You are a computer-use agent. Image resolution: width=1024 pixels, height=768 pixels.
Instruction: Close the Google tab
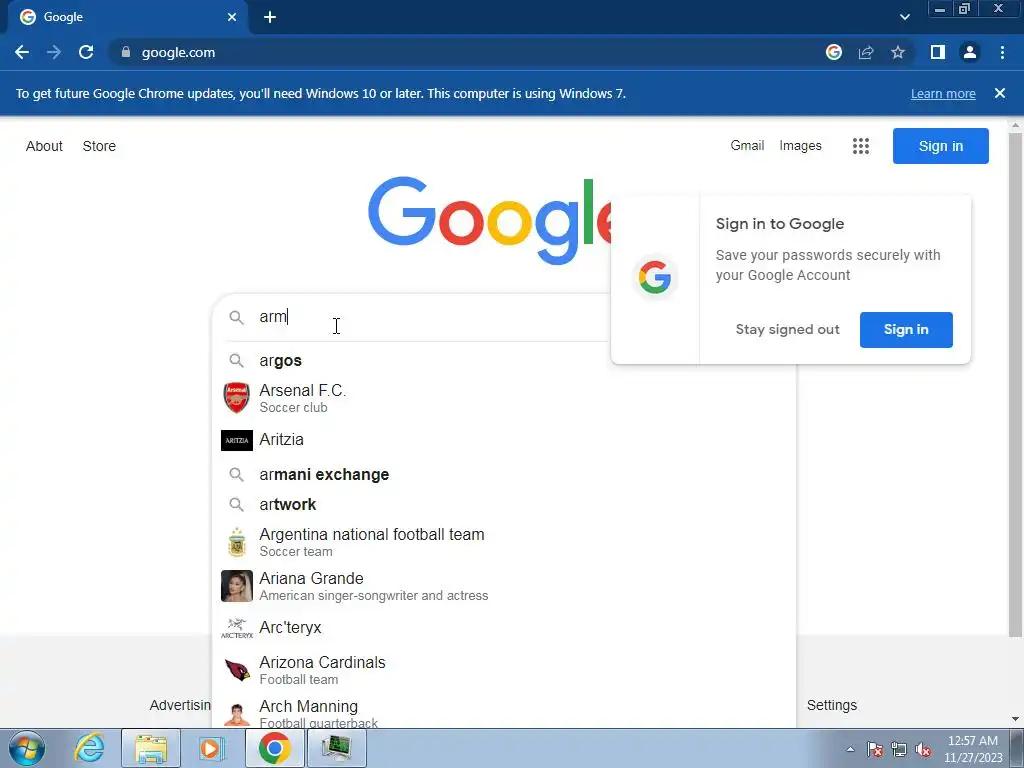(x=232, y=17)
